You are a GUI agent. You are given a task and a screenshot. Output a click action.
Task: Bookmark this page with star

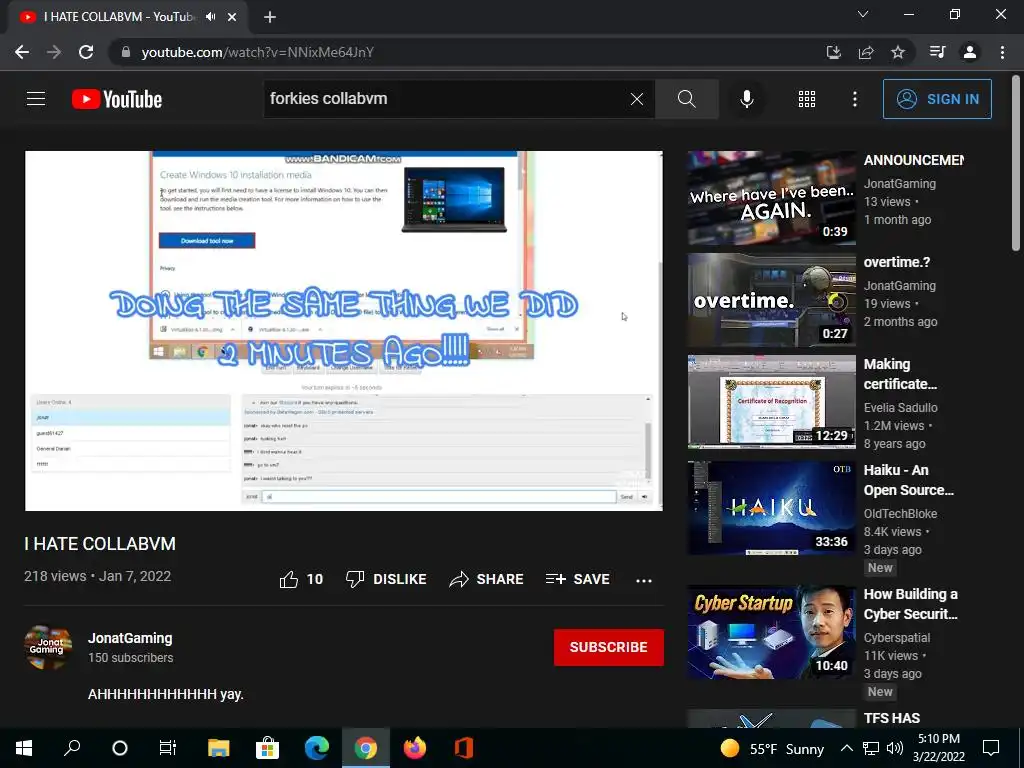tap(898, 52)
